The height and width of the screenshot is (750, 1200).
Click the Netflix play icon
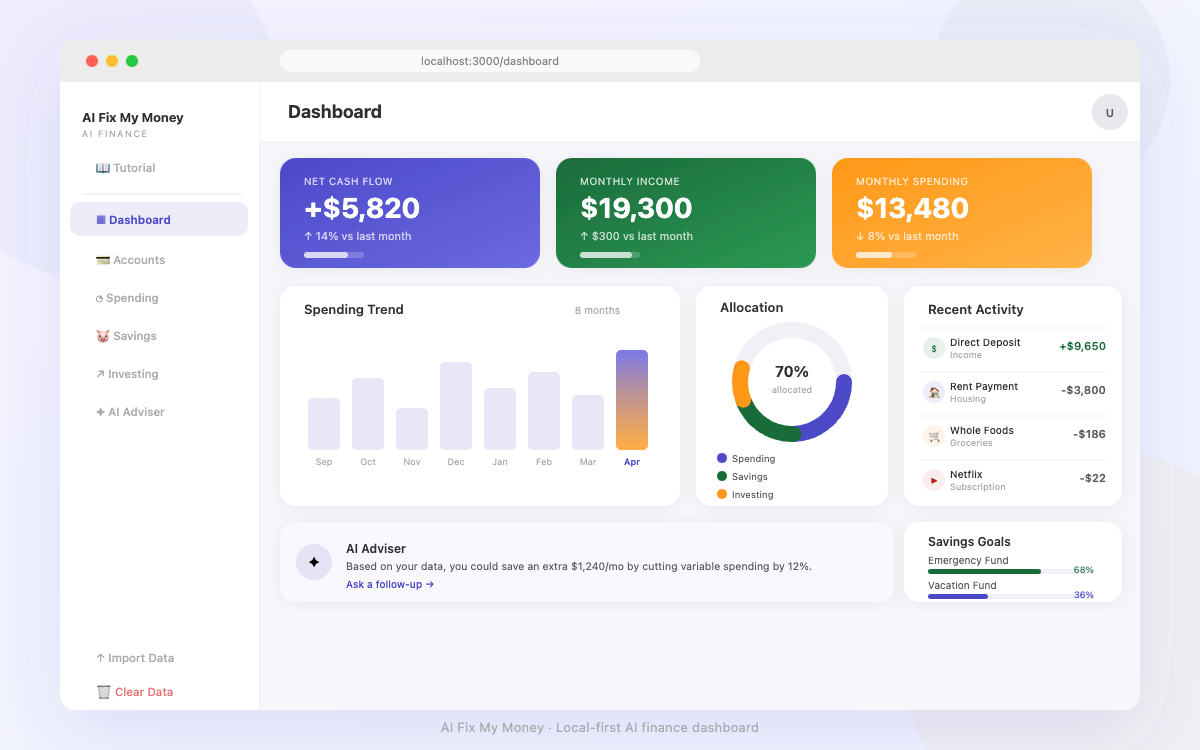[x=934, y=480]
